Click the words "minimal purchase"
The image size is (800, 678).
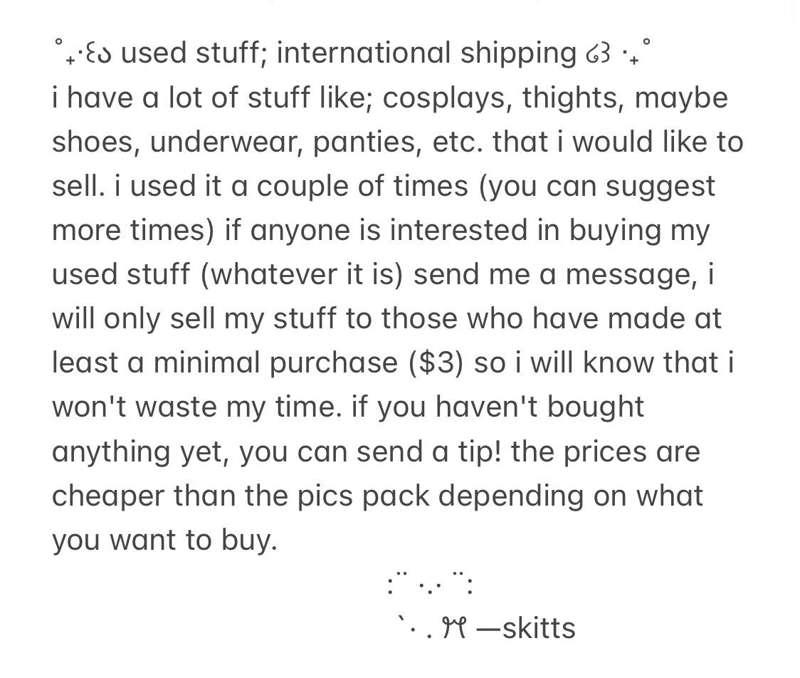(276, 364)
